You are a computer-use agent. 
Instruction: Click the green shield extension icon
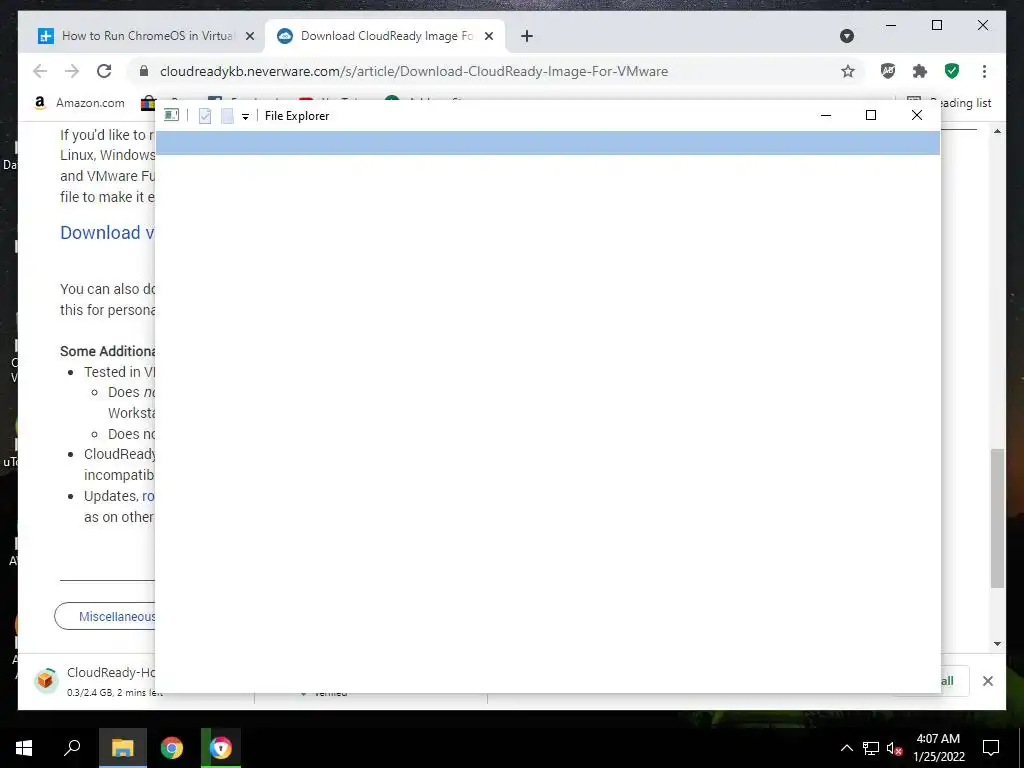952,71
